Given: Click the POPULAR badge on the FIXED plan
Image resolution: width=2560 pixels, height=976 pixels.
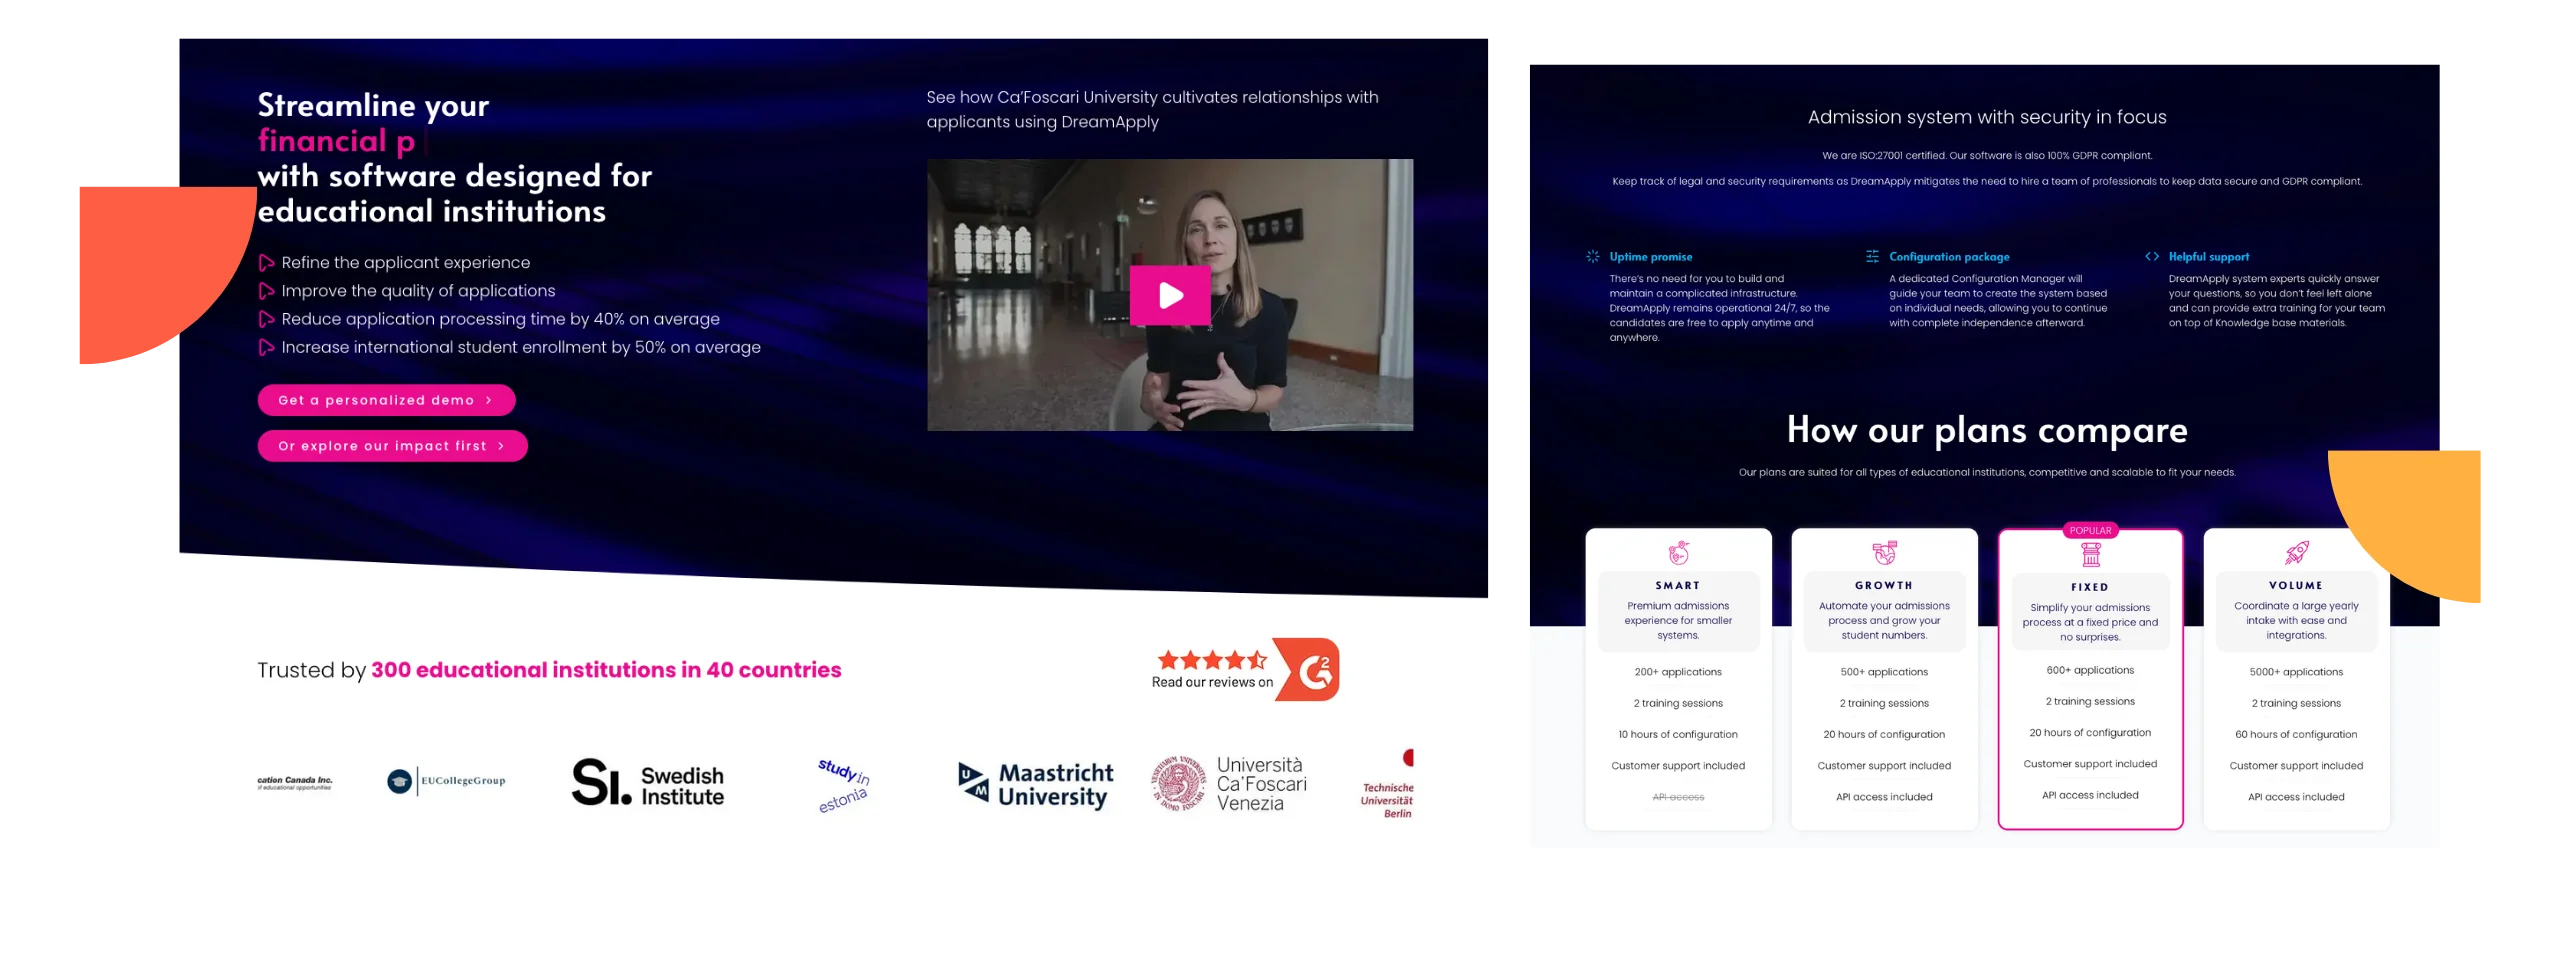Looking at the screenshot, I should tap(2090, 531).
